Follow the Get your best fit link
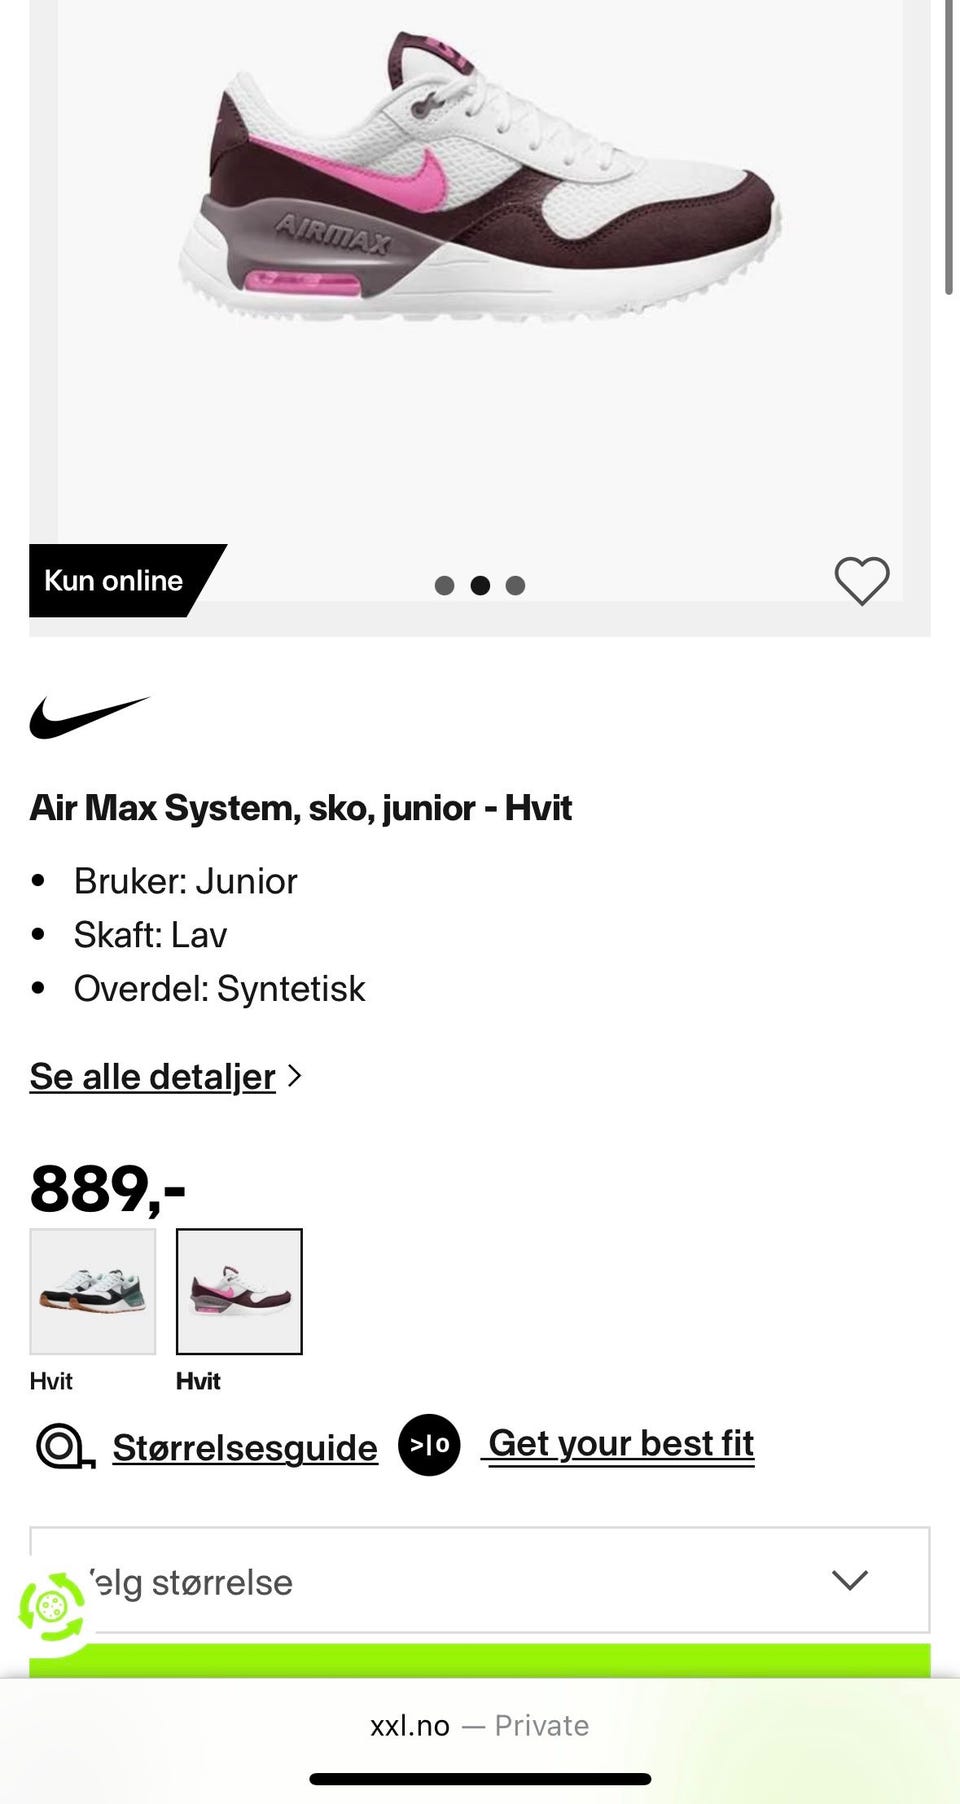Screen dimensions: 960x1804 click(621, 1444)
